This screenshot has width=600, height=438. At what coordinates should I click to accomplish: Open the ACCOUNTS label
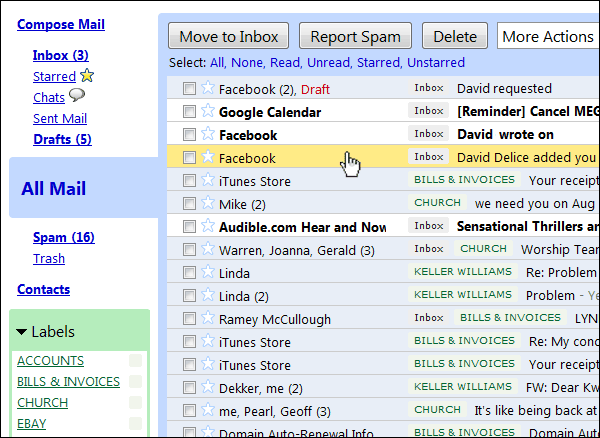coord(51,361)
